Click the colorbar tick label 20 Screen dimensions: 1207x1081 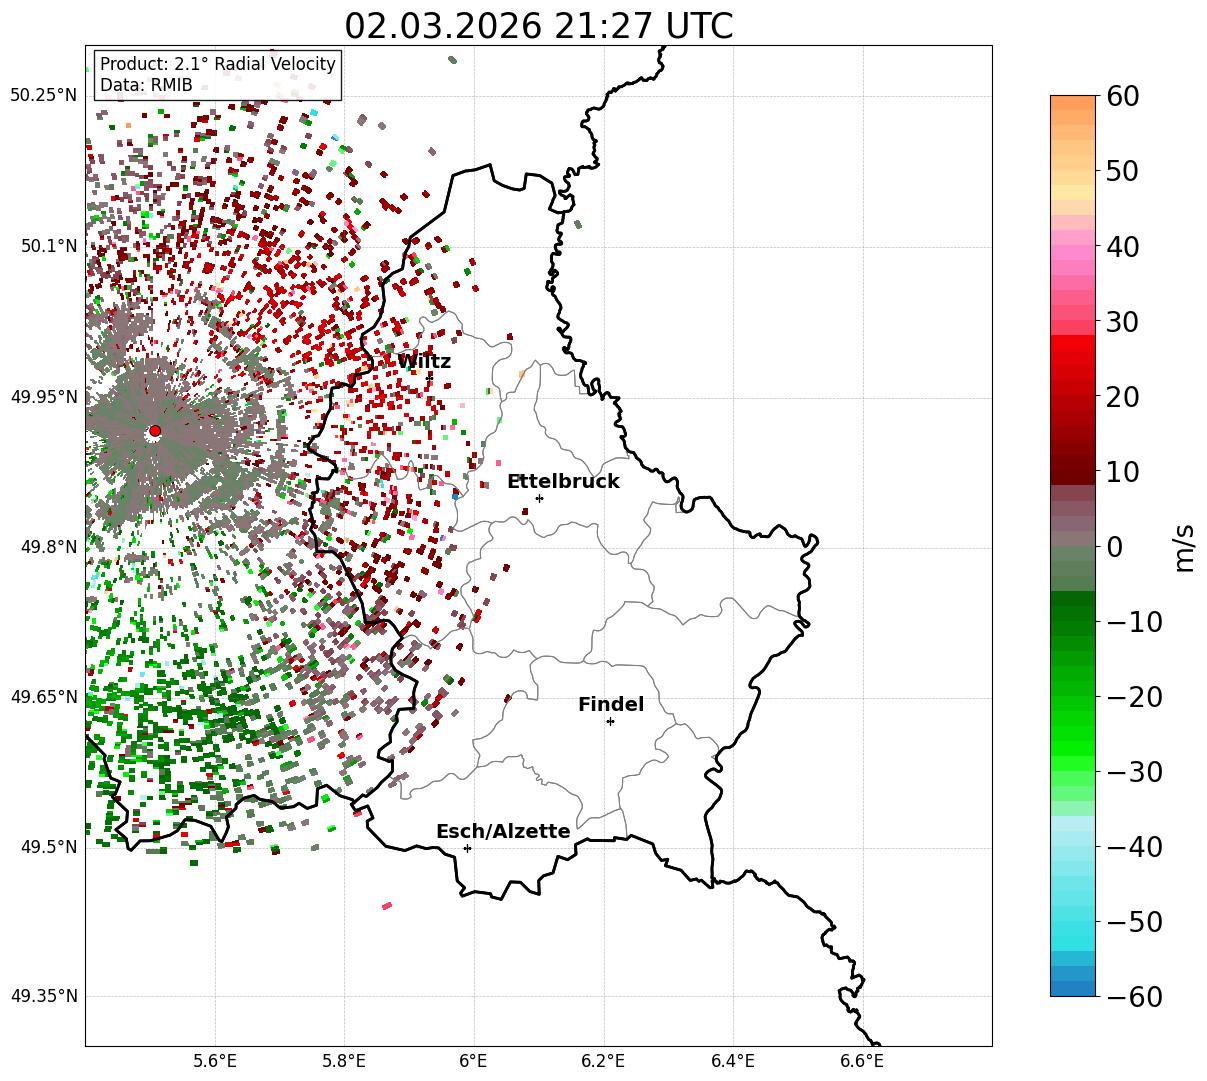tap(1124, 397)
